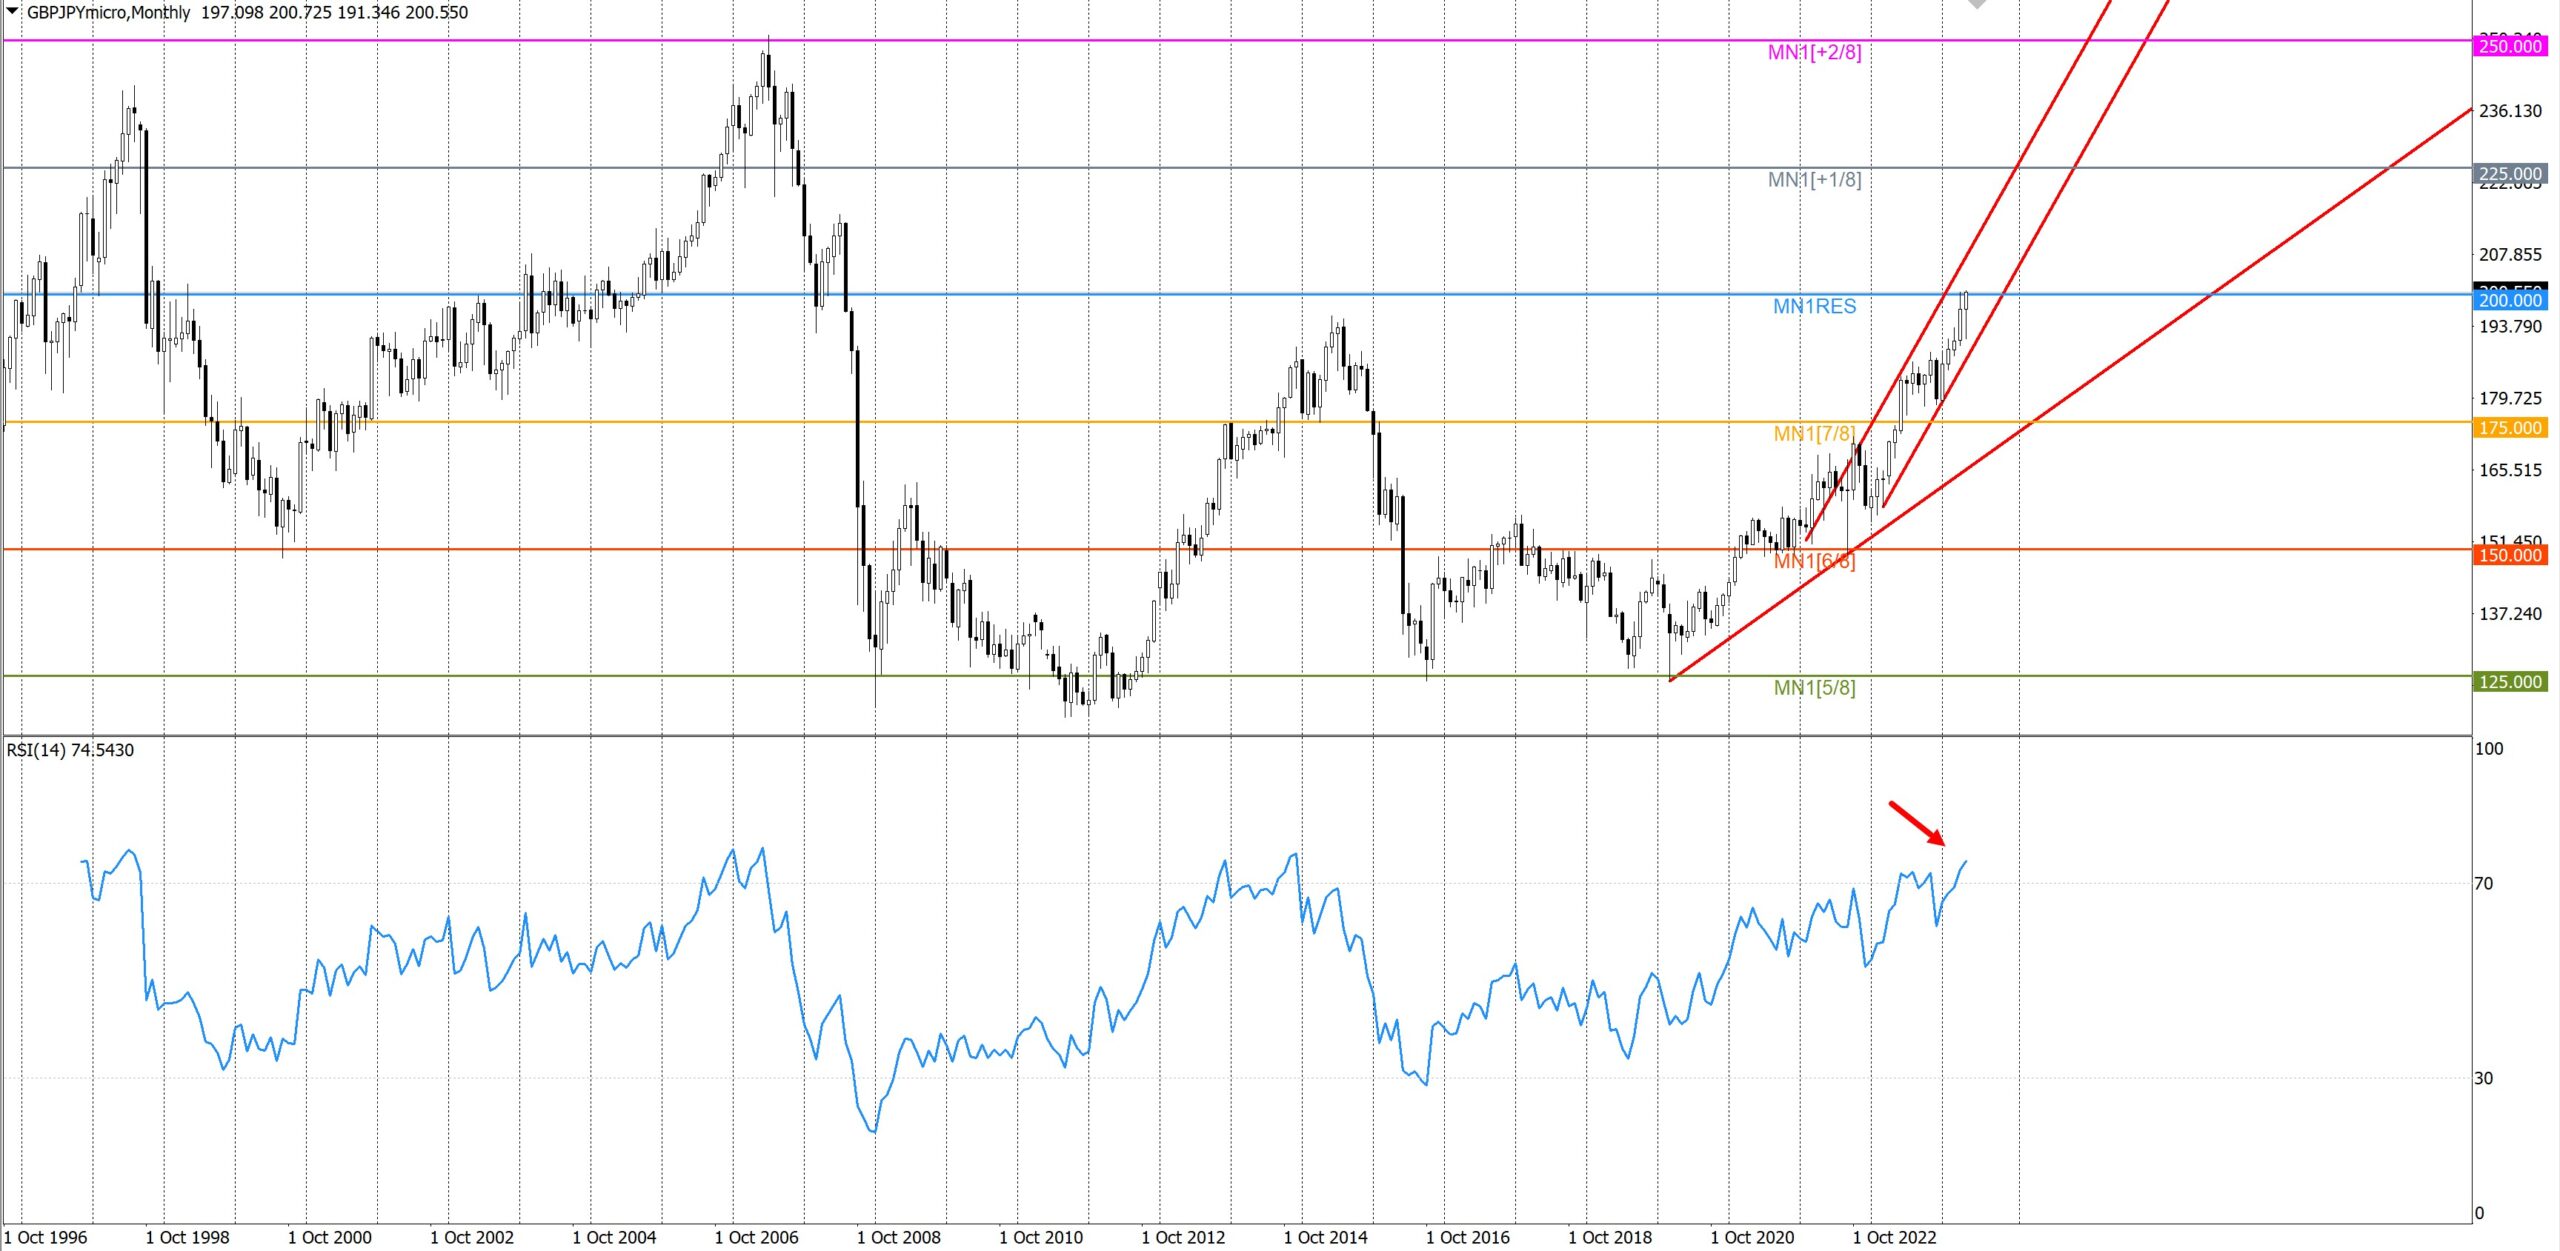Image resolution: width=2560 pixels, height=1251 pixels.
Task: Click the GBPJPYmicro,Monthly chart title
Action: [x=108, y=12]
